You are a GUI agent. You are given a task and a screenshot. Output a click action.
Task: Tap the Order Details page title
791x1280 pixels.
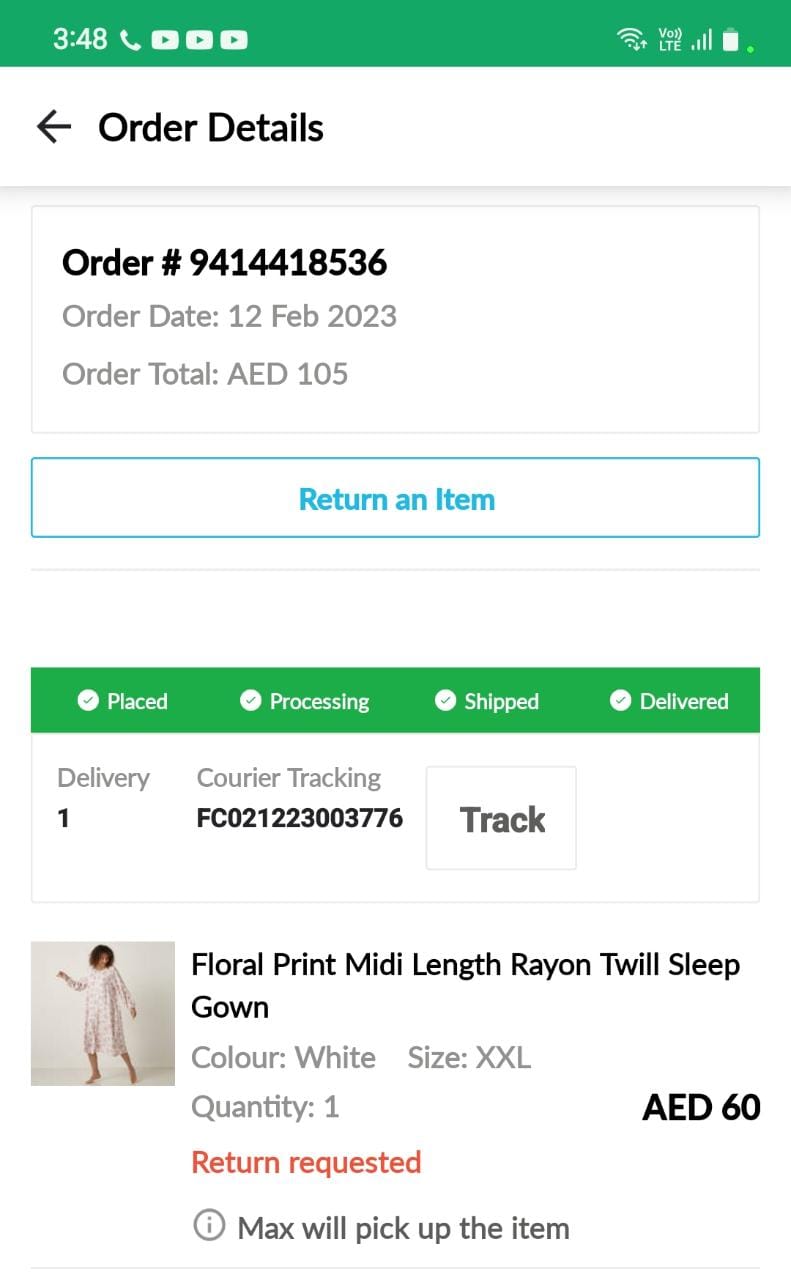tap(211, 128)
